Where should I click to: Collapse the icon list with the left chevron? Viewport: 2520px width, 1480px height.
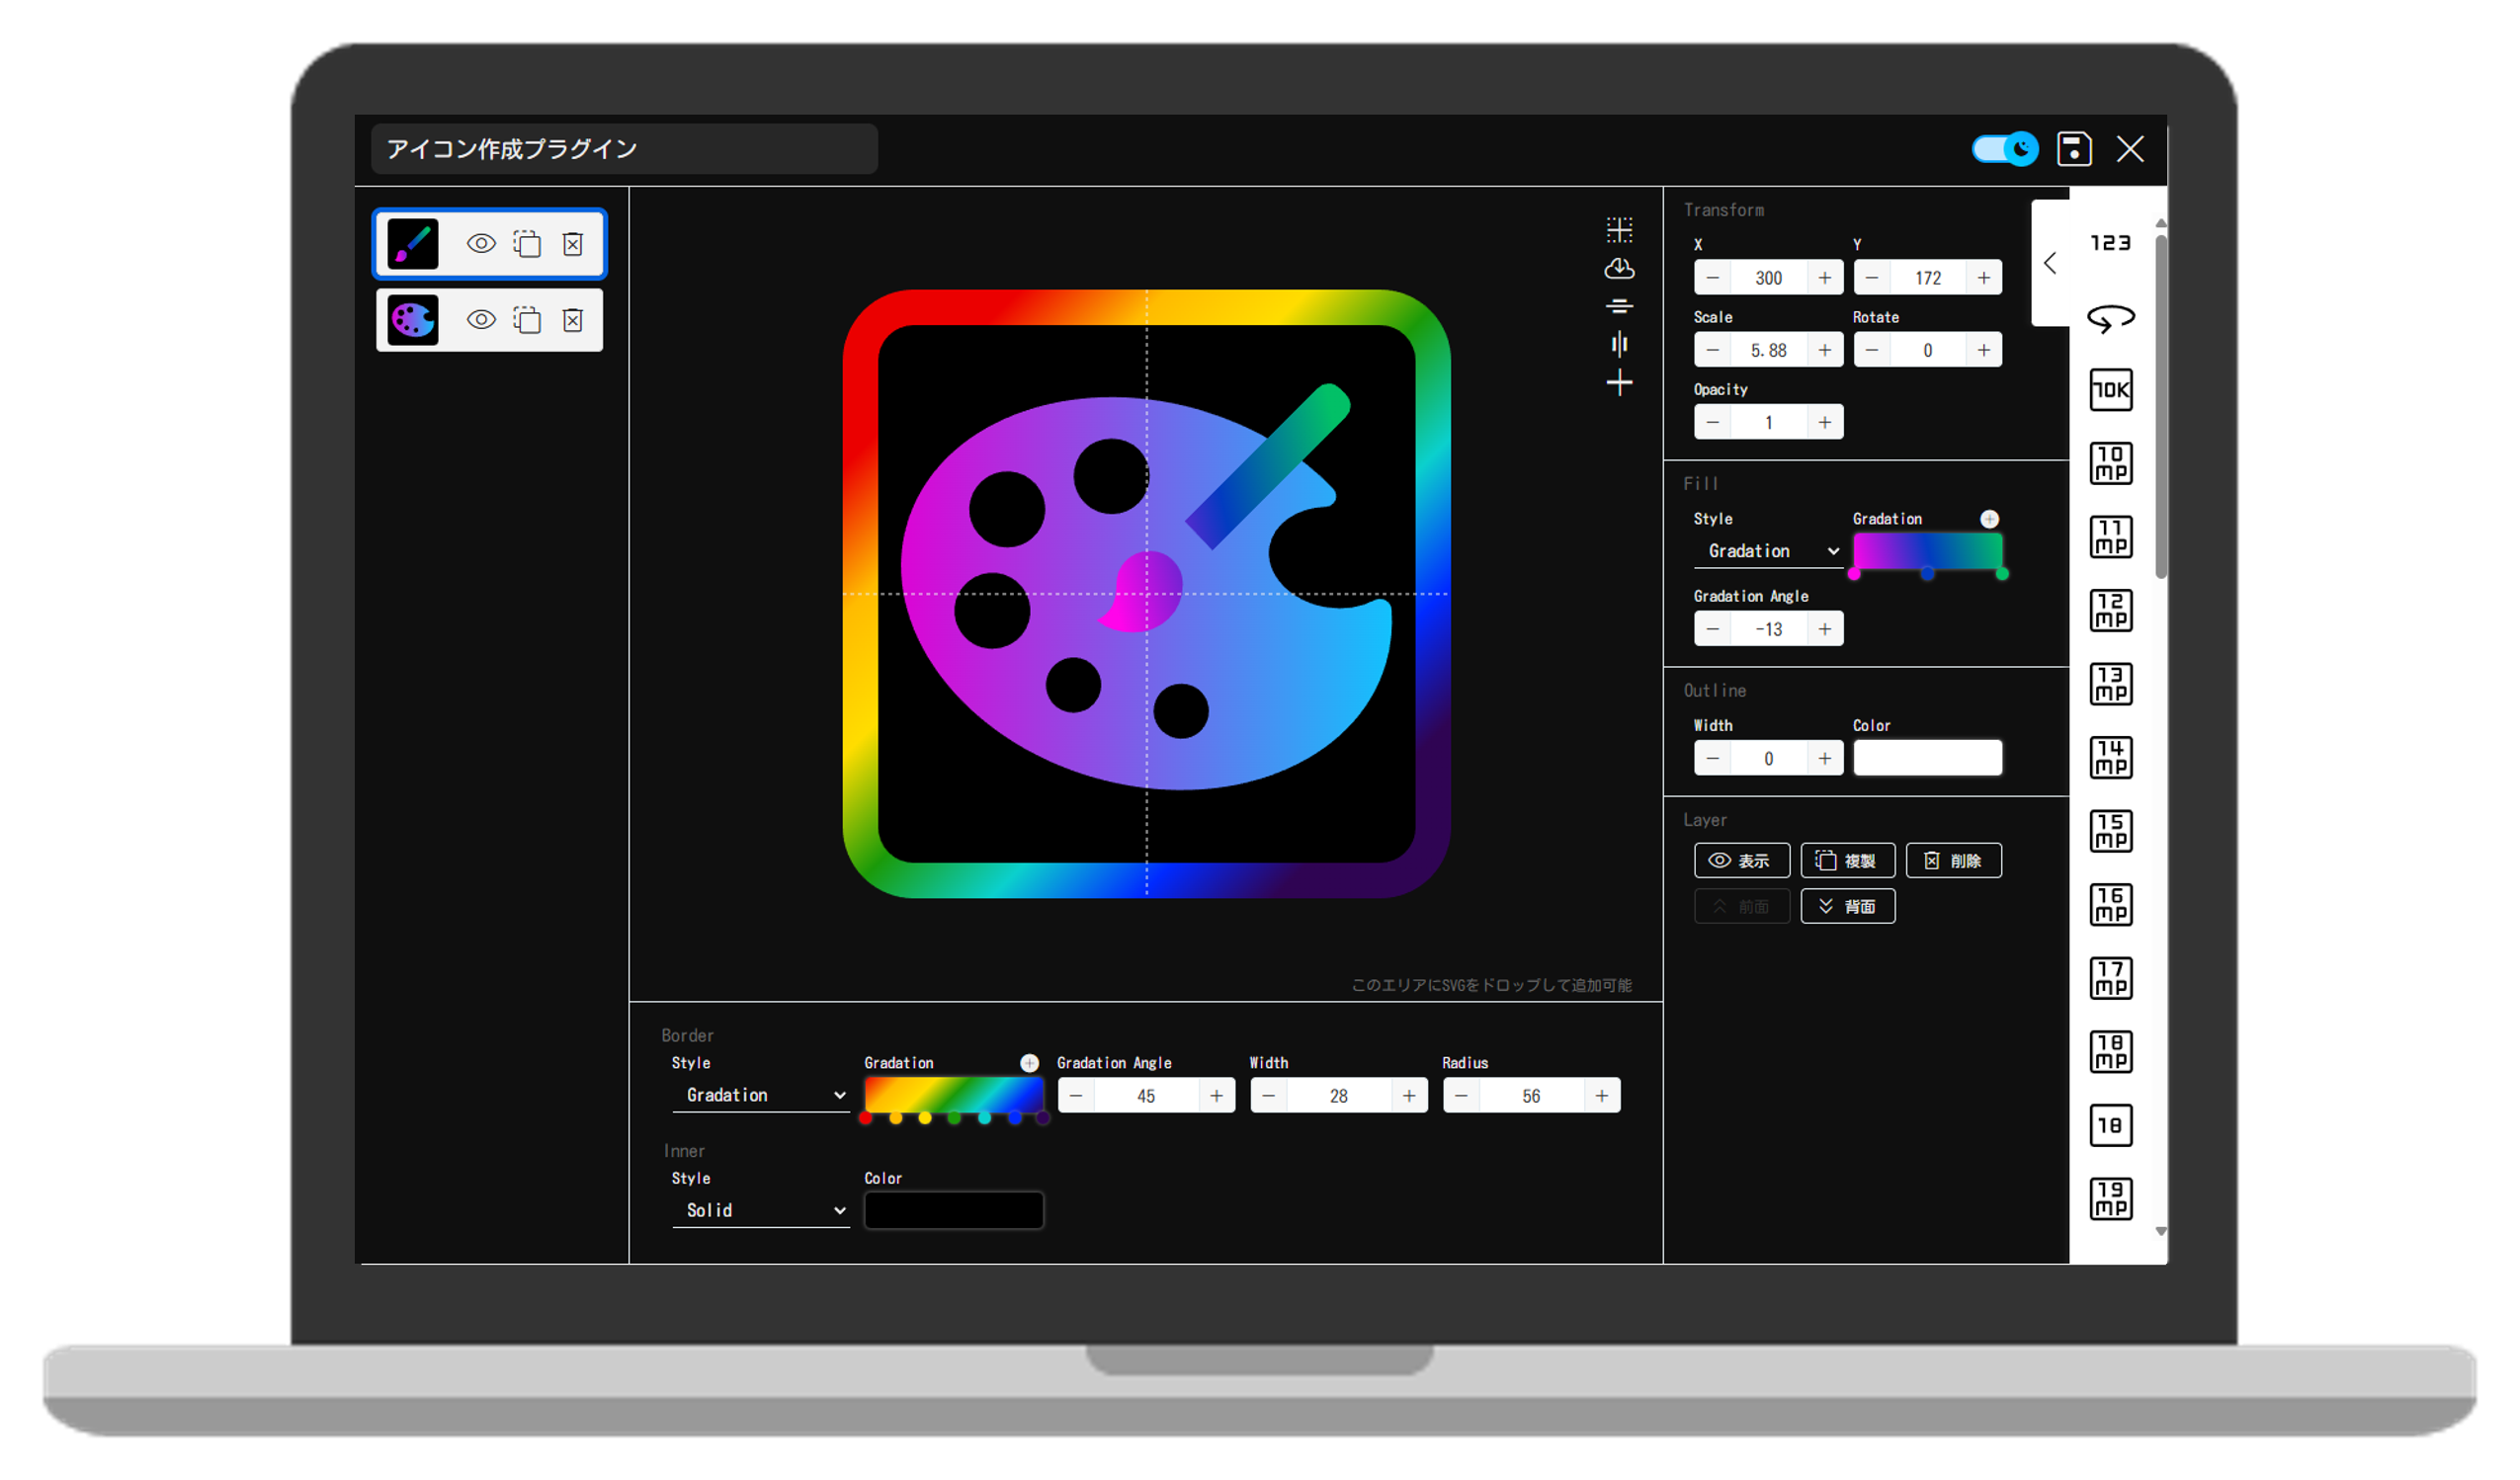pos(2050,263)
